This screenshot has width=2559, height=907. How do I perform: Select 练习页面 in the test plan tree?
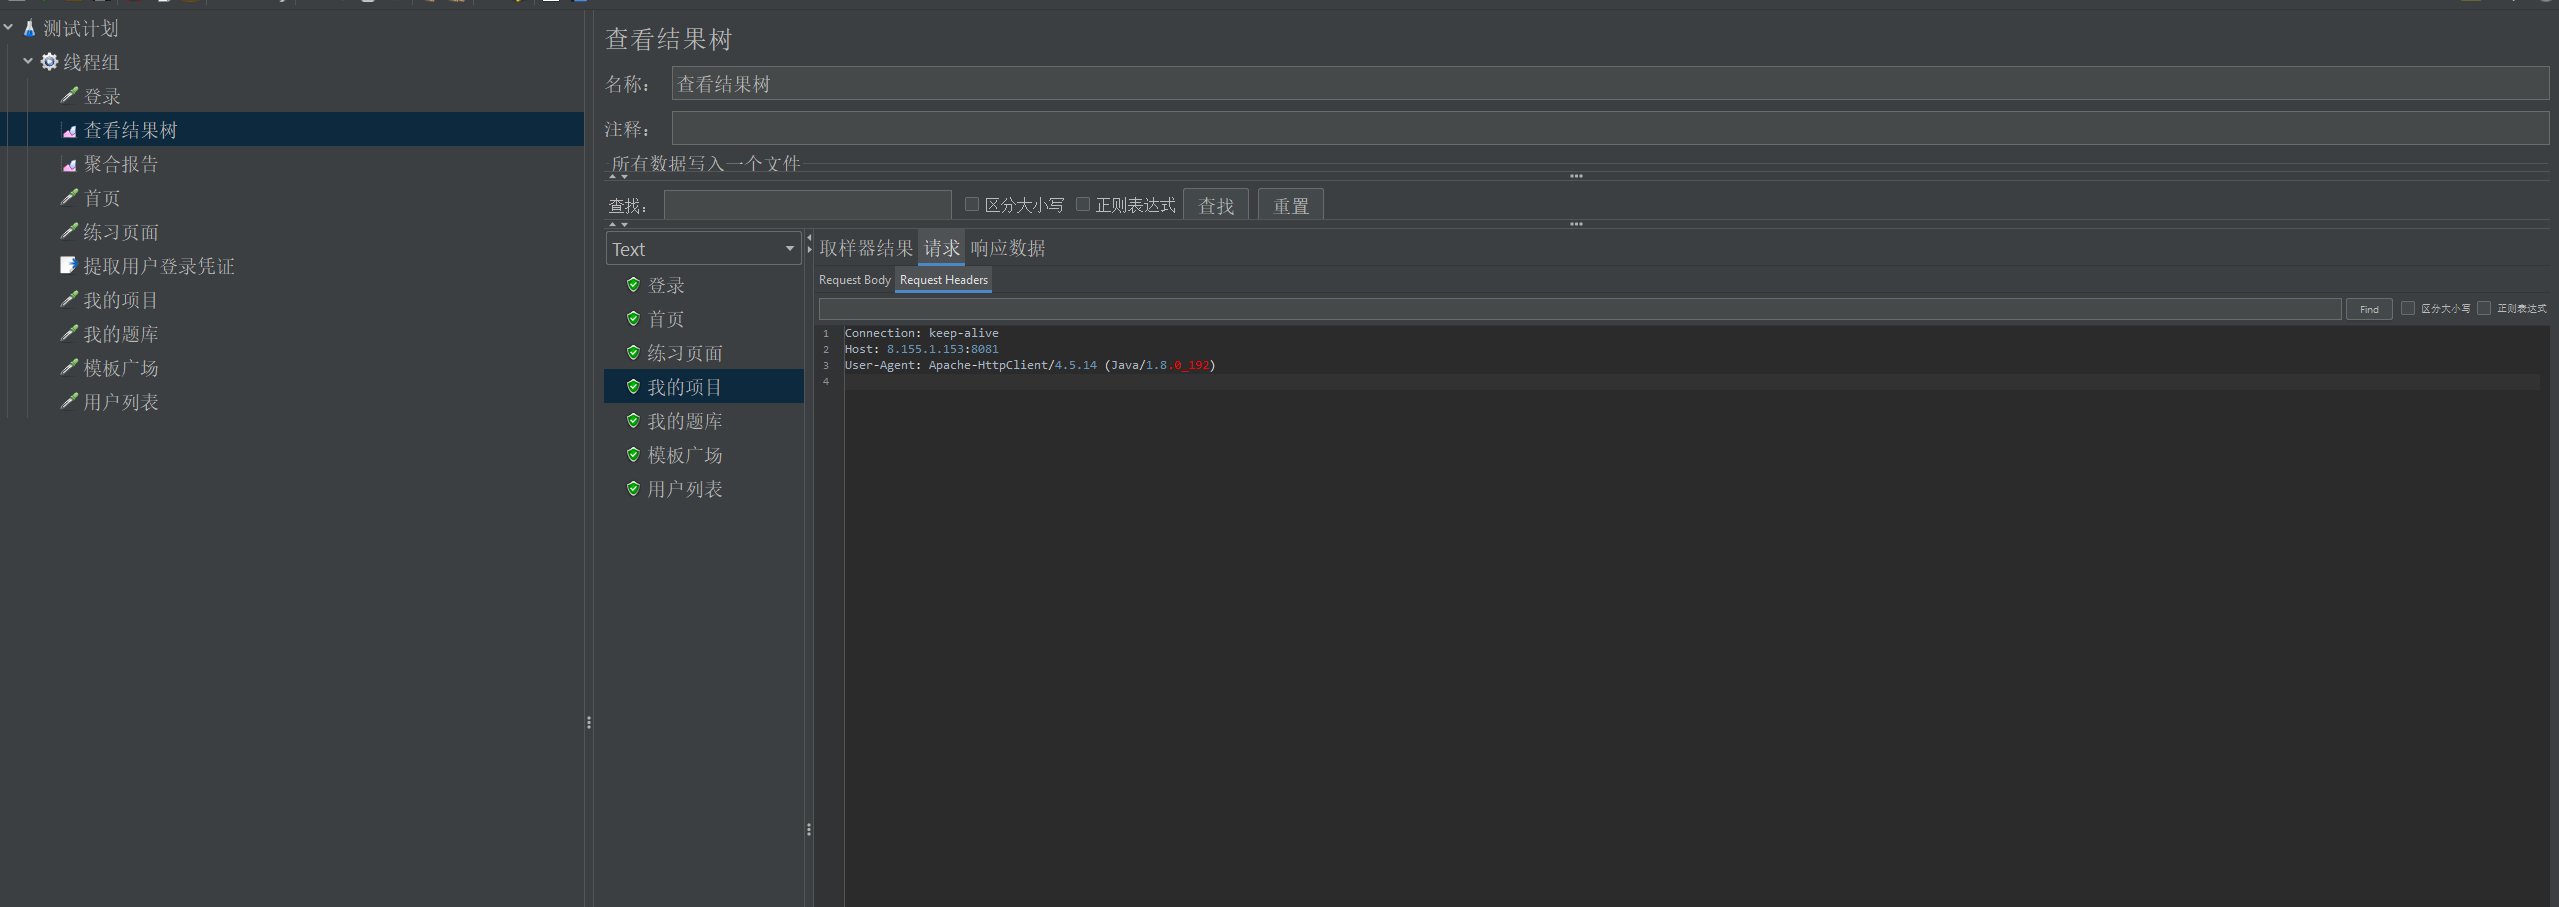click(x=121, y=232)
